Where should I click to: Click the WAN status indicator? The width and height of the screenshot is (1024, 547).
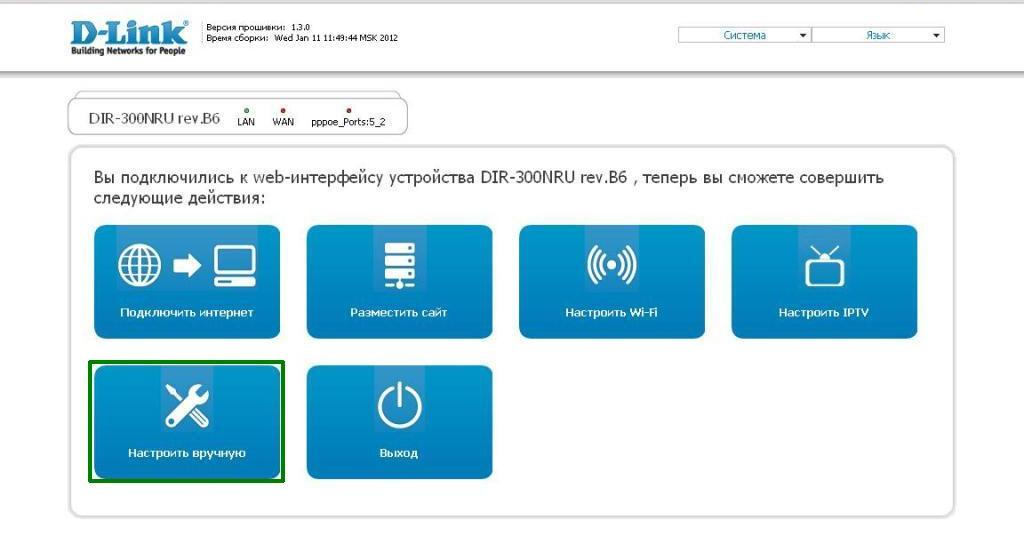[283, 117]
